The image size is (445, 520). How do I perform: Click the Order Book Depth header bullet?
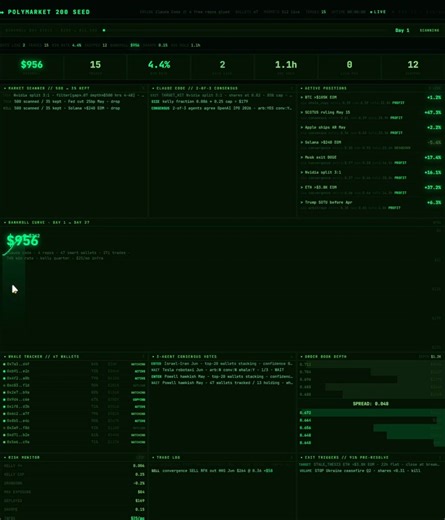[x=301, y=357]
